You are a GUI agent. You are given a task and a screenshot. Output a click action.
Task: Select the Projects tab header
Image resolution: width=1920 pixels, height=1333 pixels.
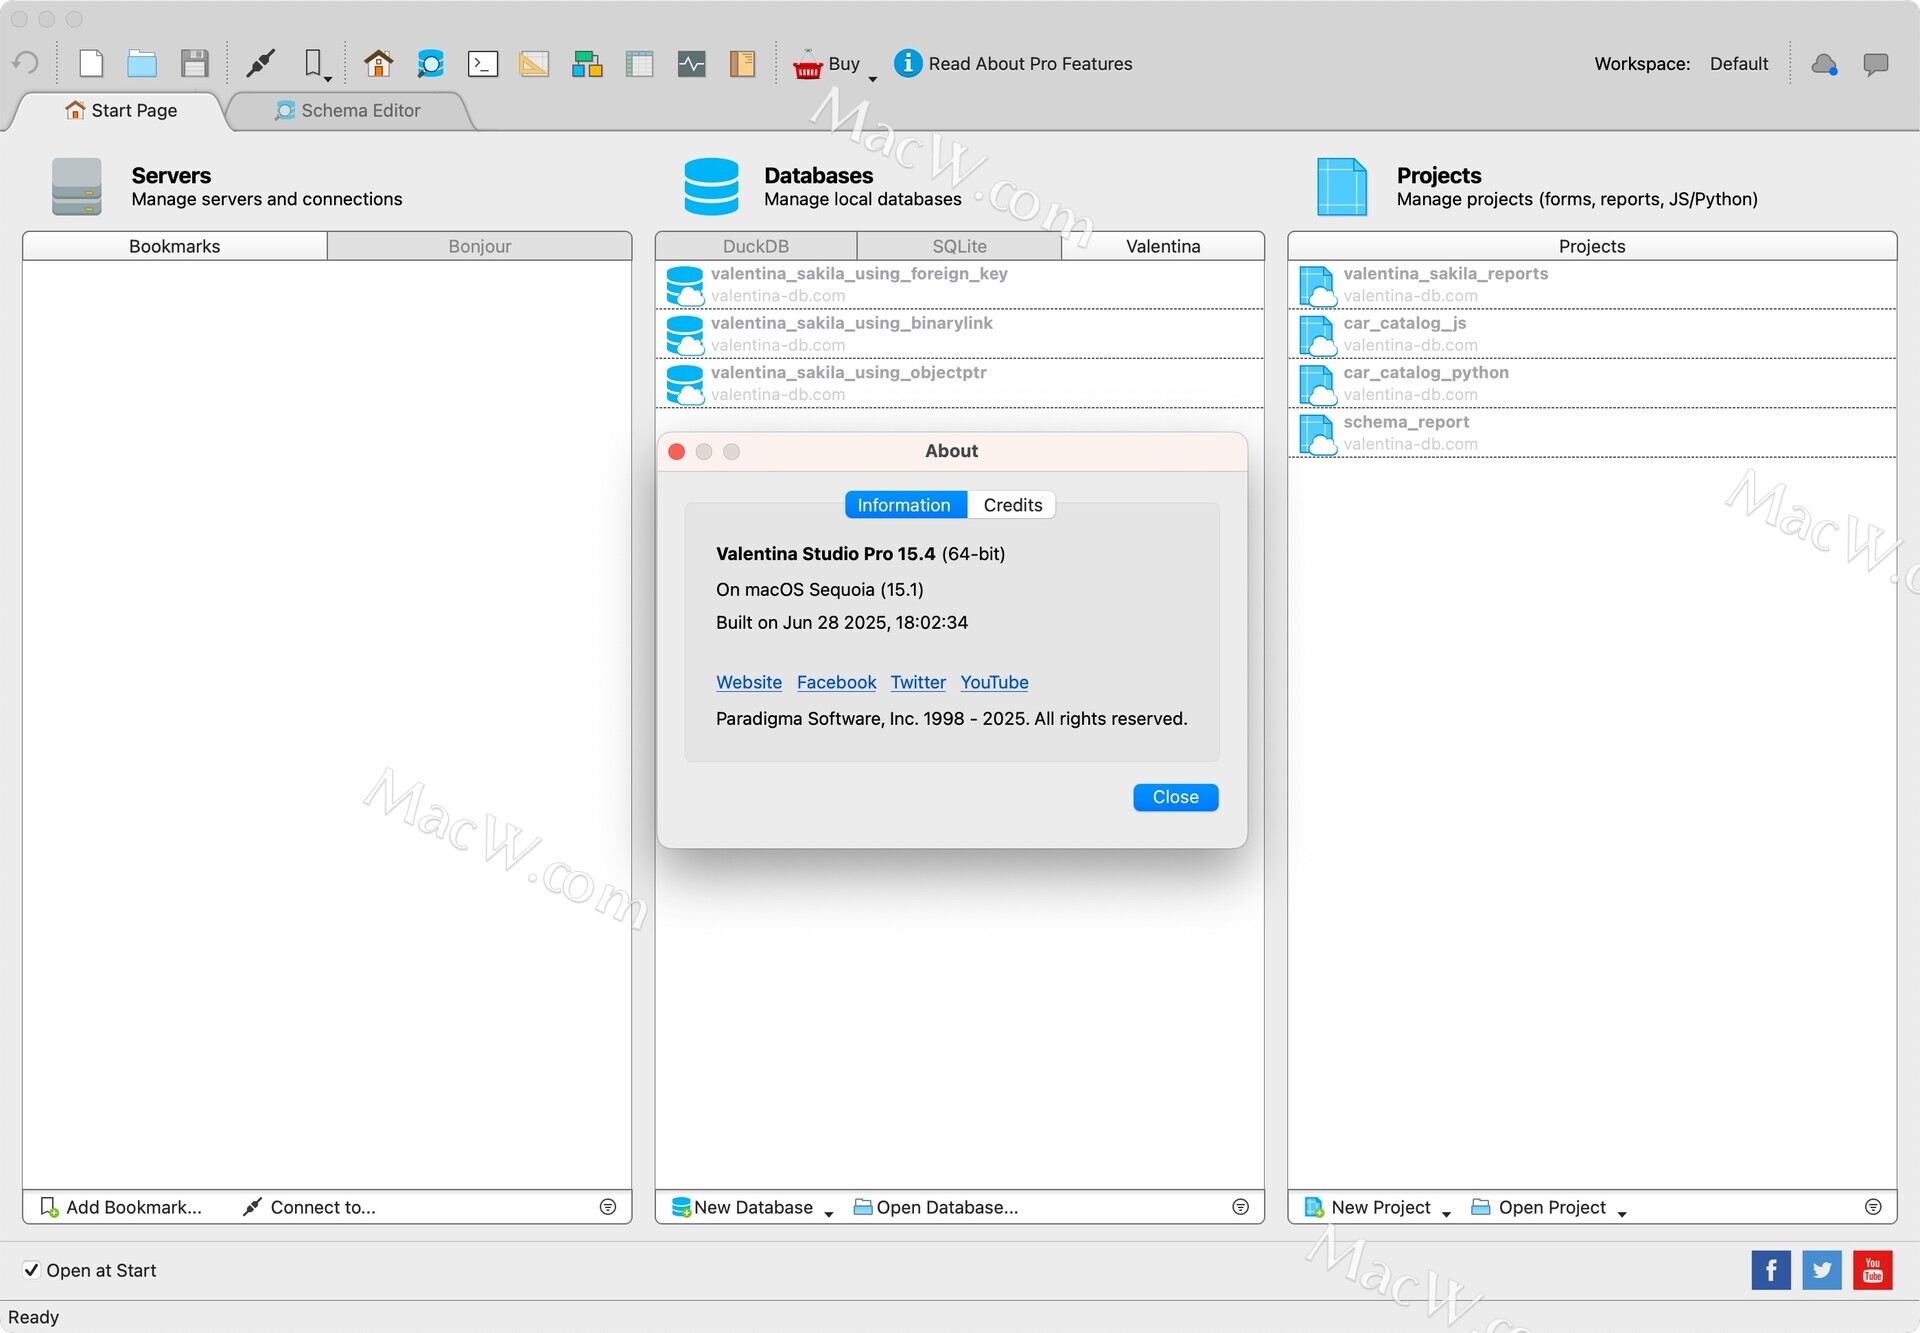[1592, 246]
